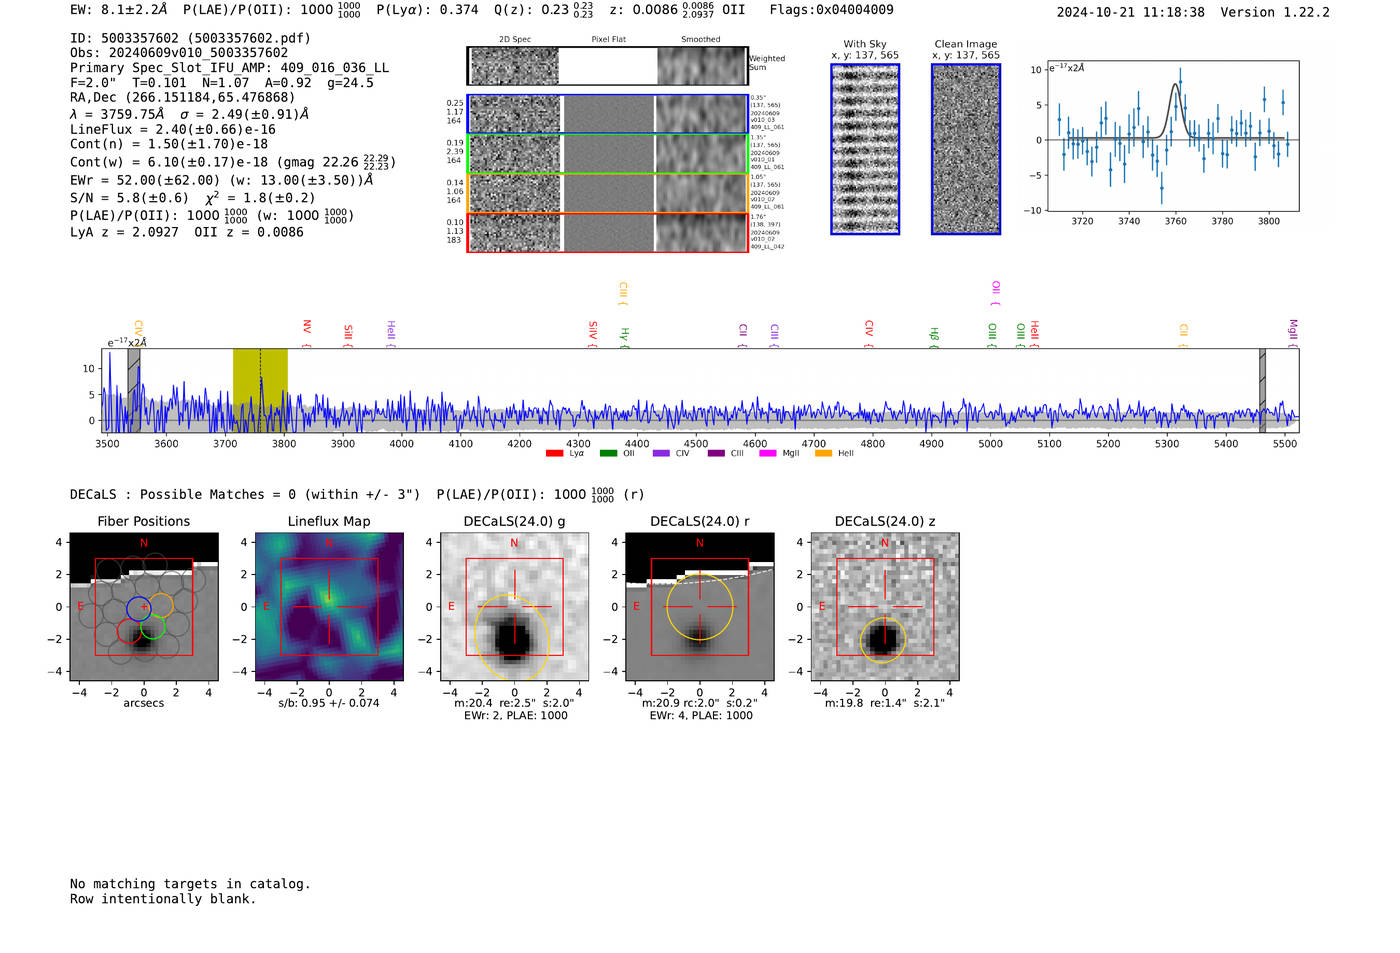Screen dimensions: 1400x953
Task: Click the s/b: 0.95 +/- 0.074 caption
Action: [x=329, y=703]
